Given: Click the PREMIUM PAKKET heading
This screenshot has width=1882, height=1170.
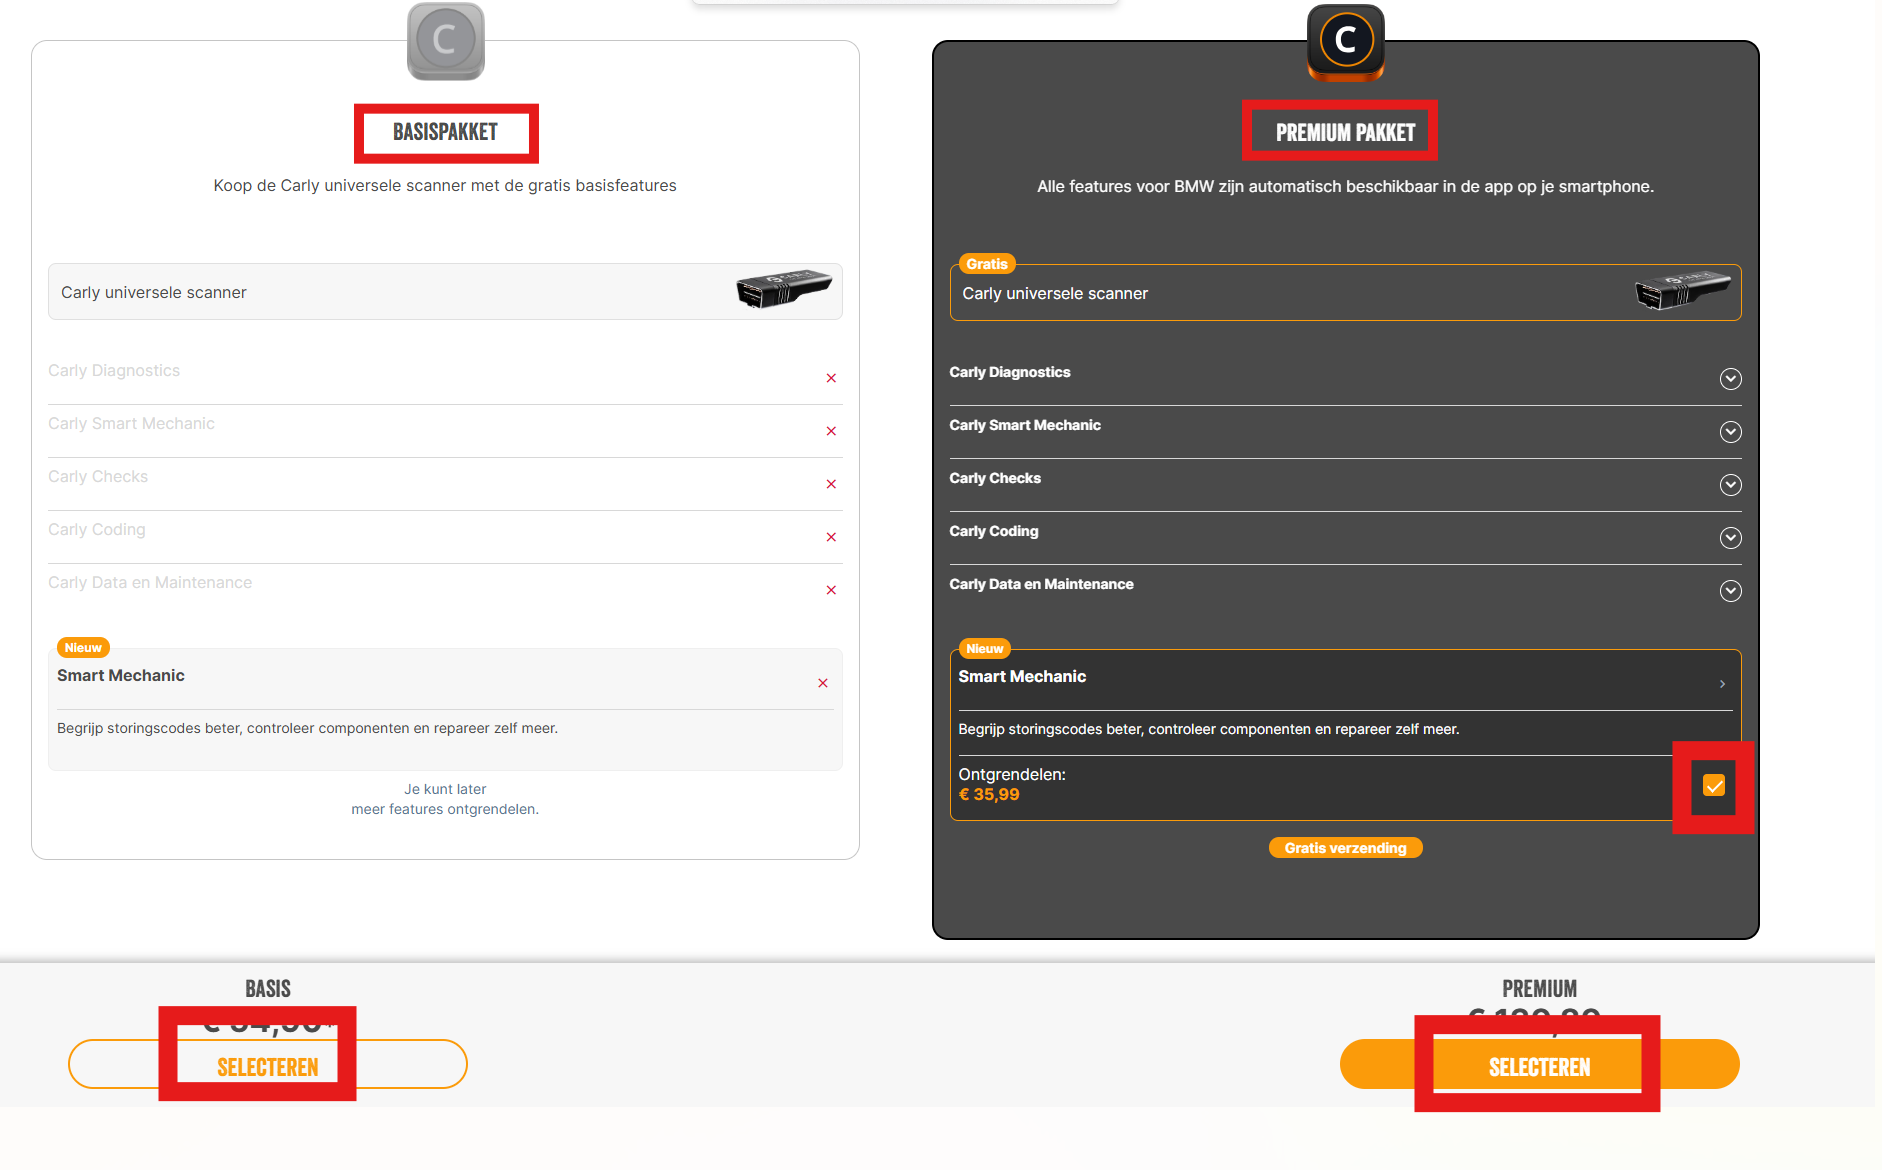Looking at the screenshot, I should coord(1346,133).
